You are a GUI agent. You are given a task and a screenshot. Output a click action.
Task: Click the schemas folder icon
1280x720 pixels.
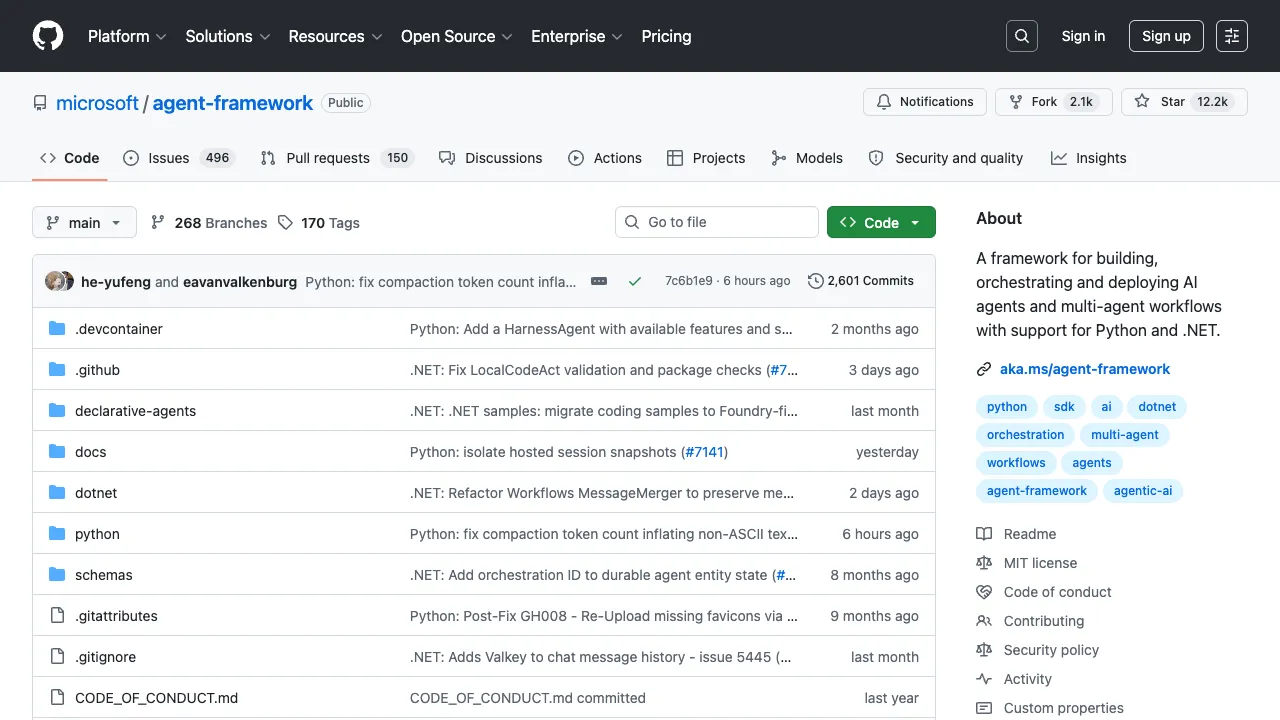[x=57, y=575]
